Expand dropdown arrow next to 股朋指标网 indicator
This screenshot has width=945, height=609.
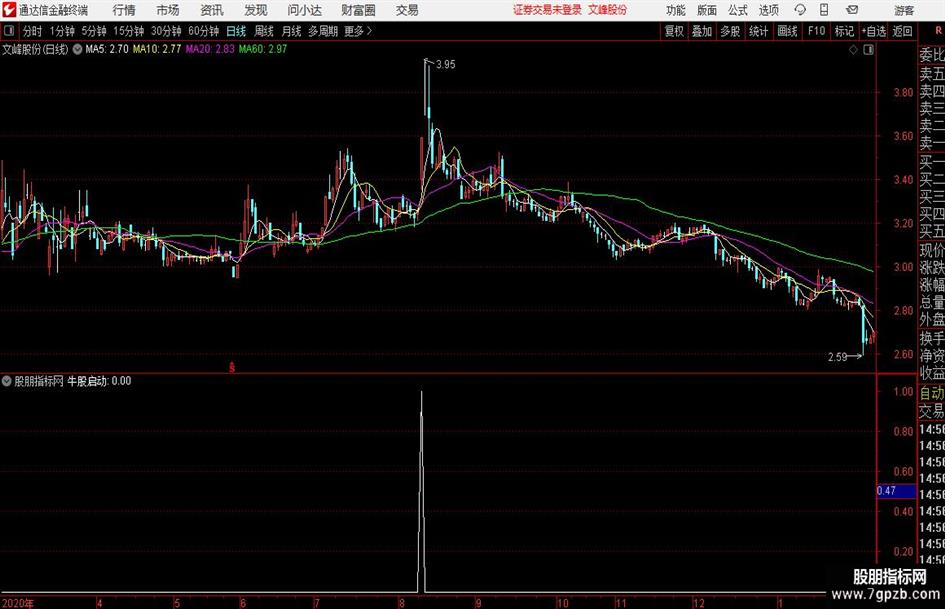7,381
